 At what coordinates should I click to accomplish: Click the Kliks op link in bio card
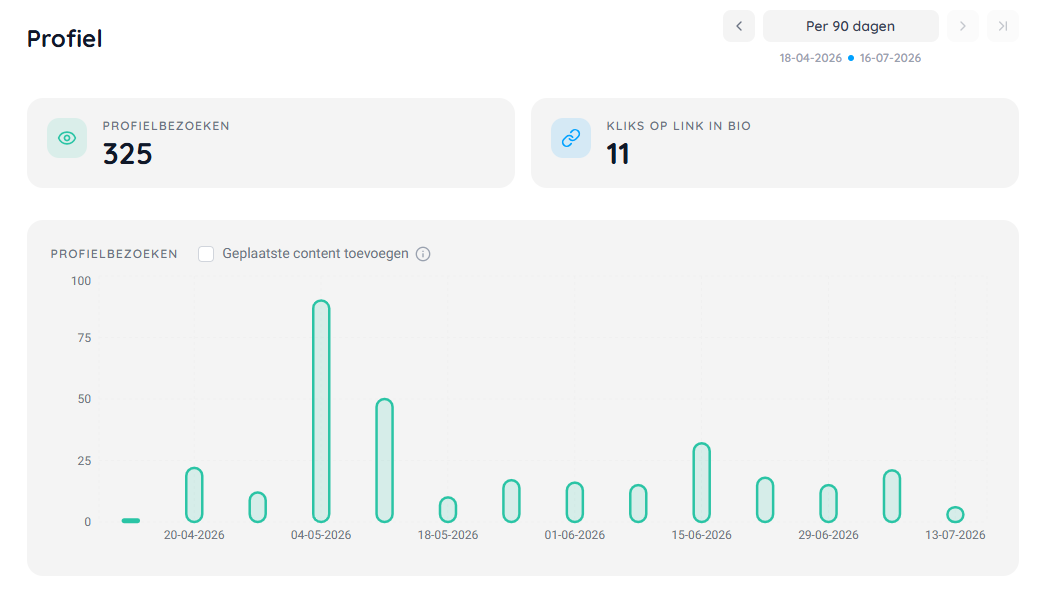click(775, 143)
